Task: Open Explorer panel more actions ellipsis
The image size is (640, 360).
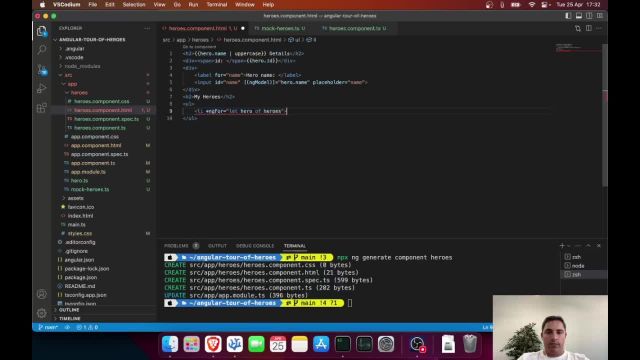Action: (147, 28)
